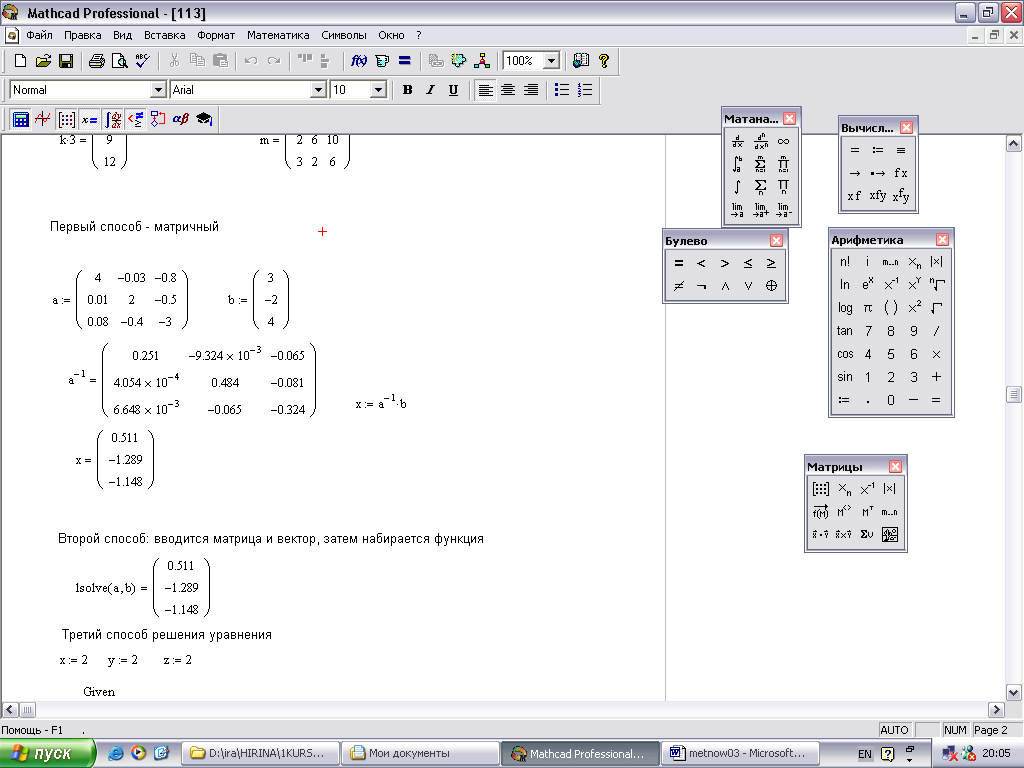Insert pi constant from Арифметика palette

(867, 308)
